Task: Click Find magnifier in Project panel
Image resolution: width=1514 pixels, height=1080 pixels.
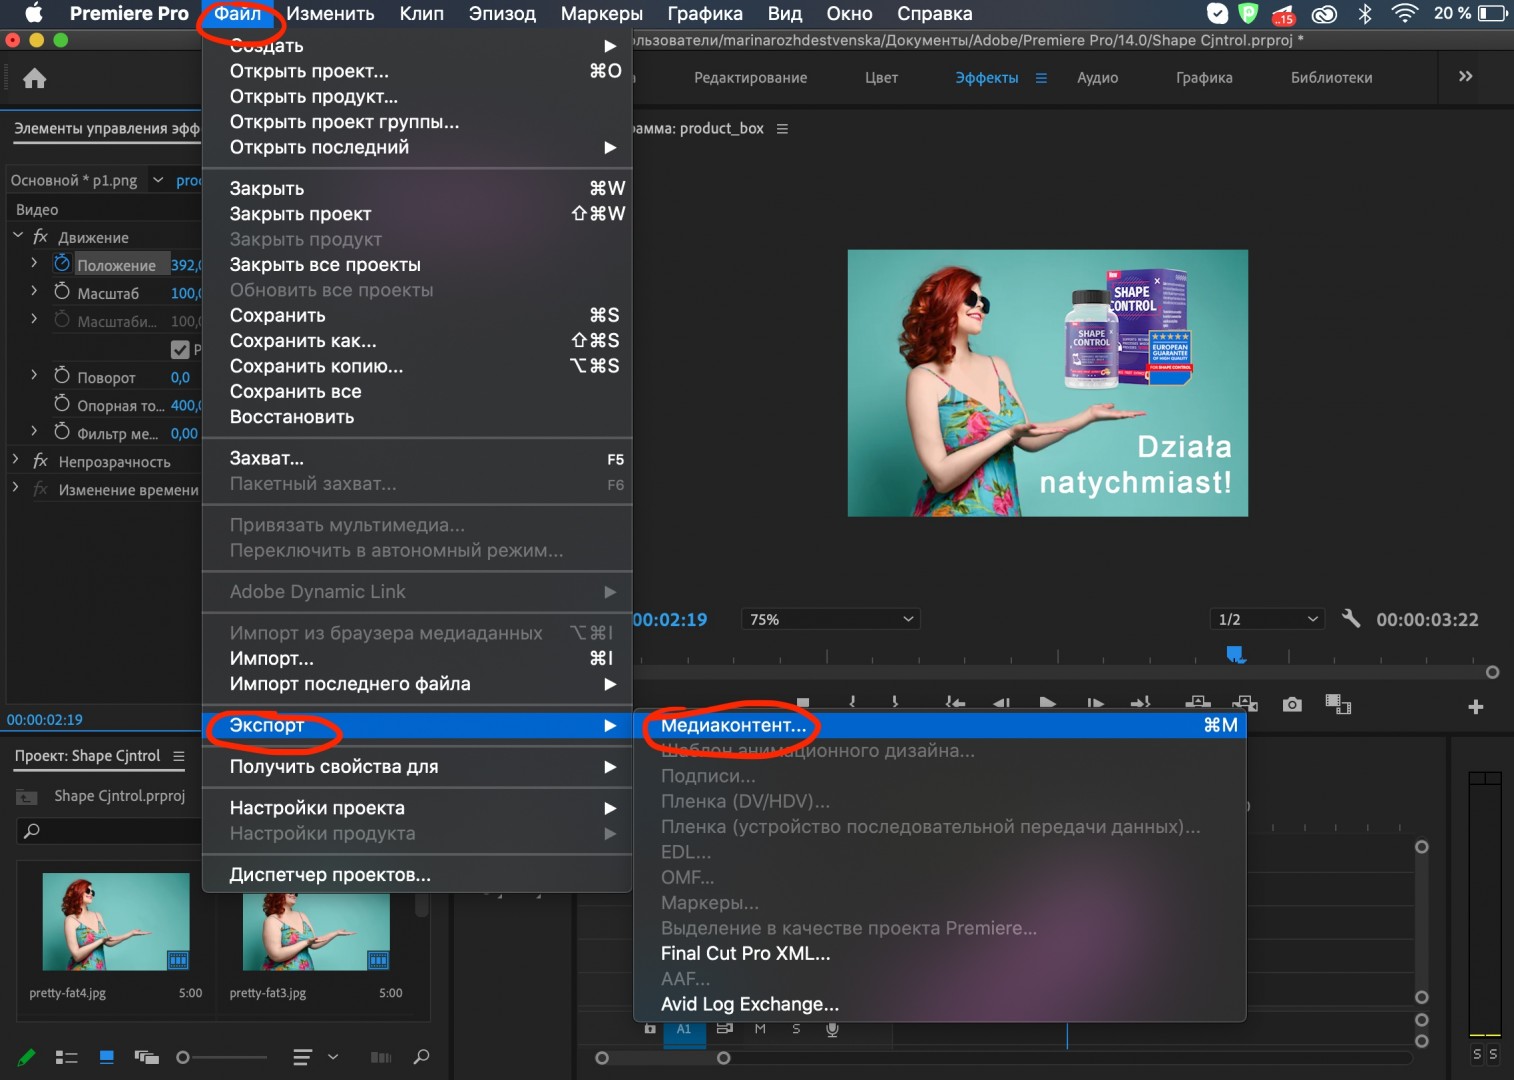Action: click(x=421, y=1057)
